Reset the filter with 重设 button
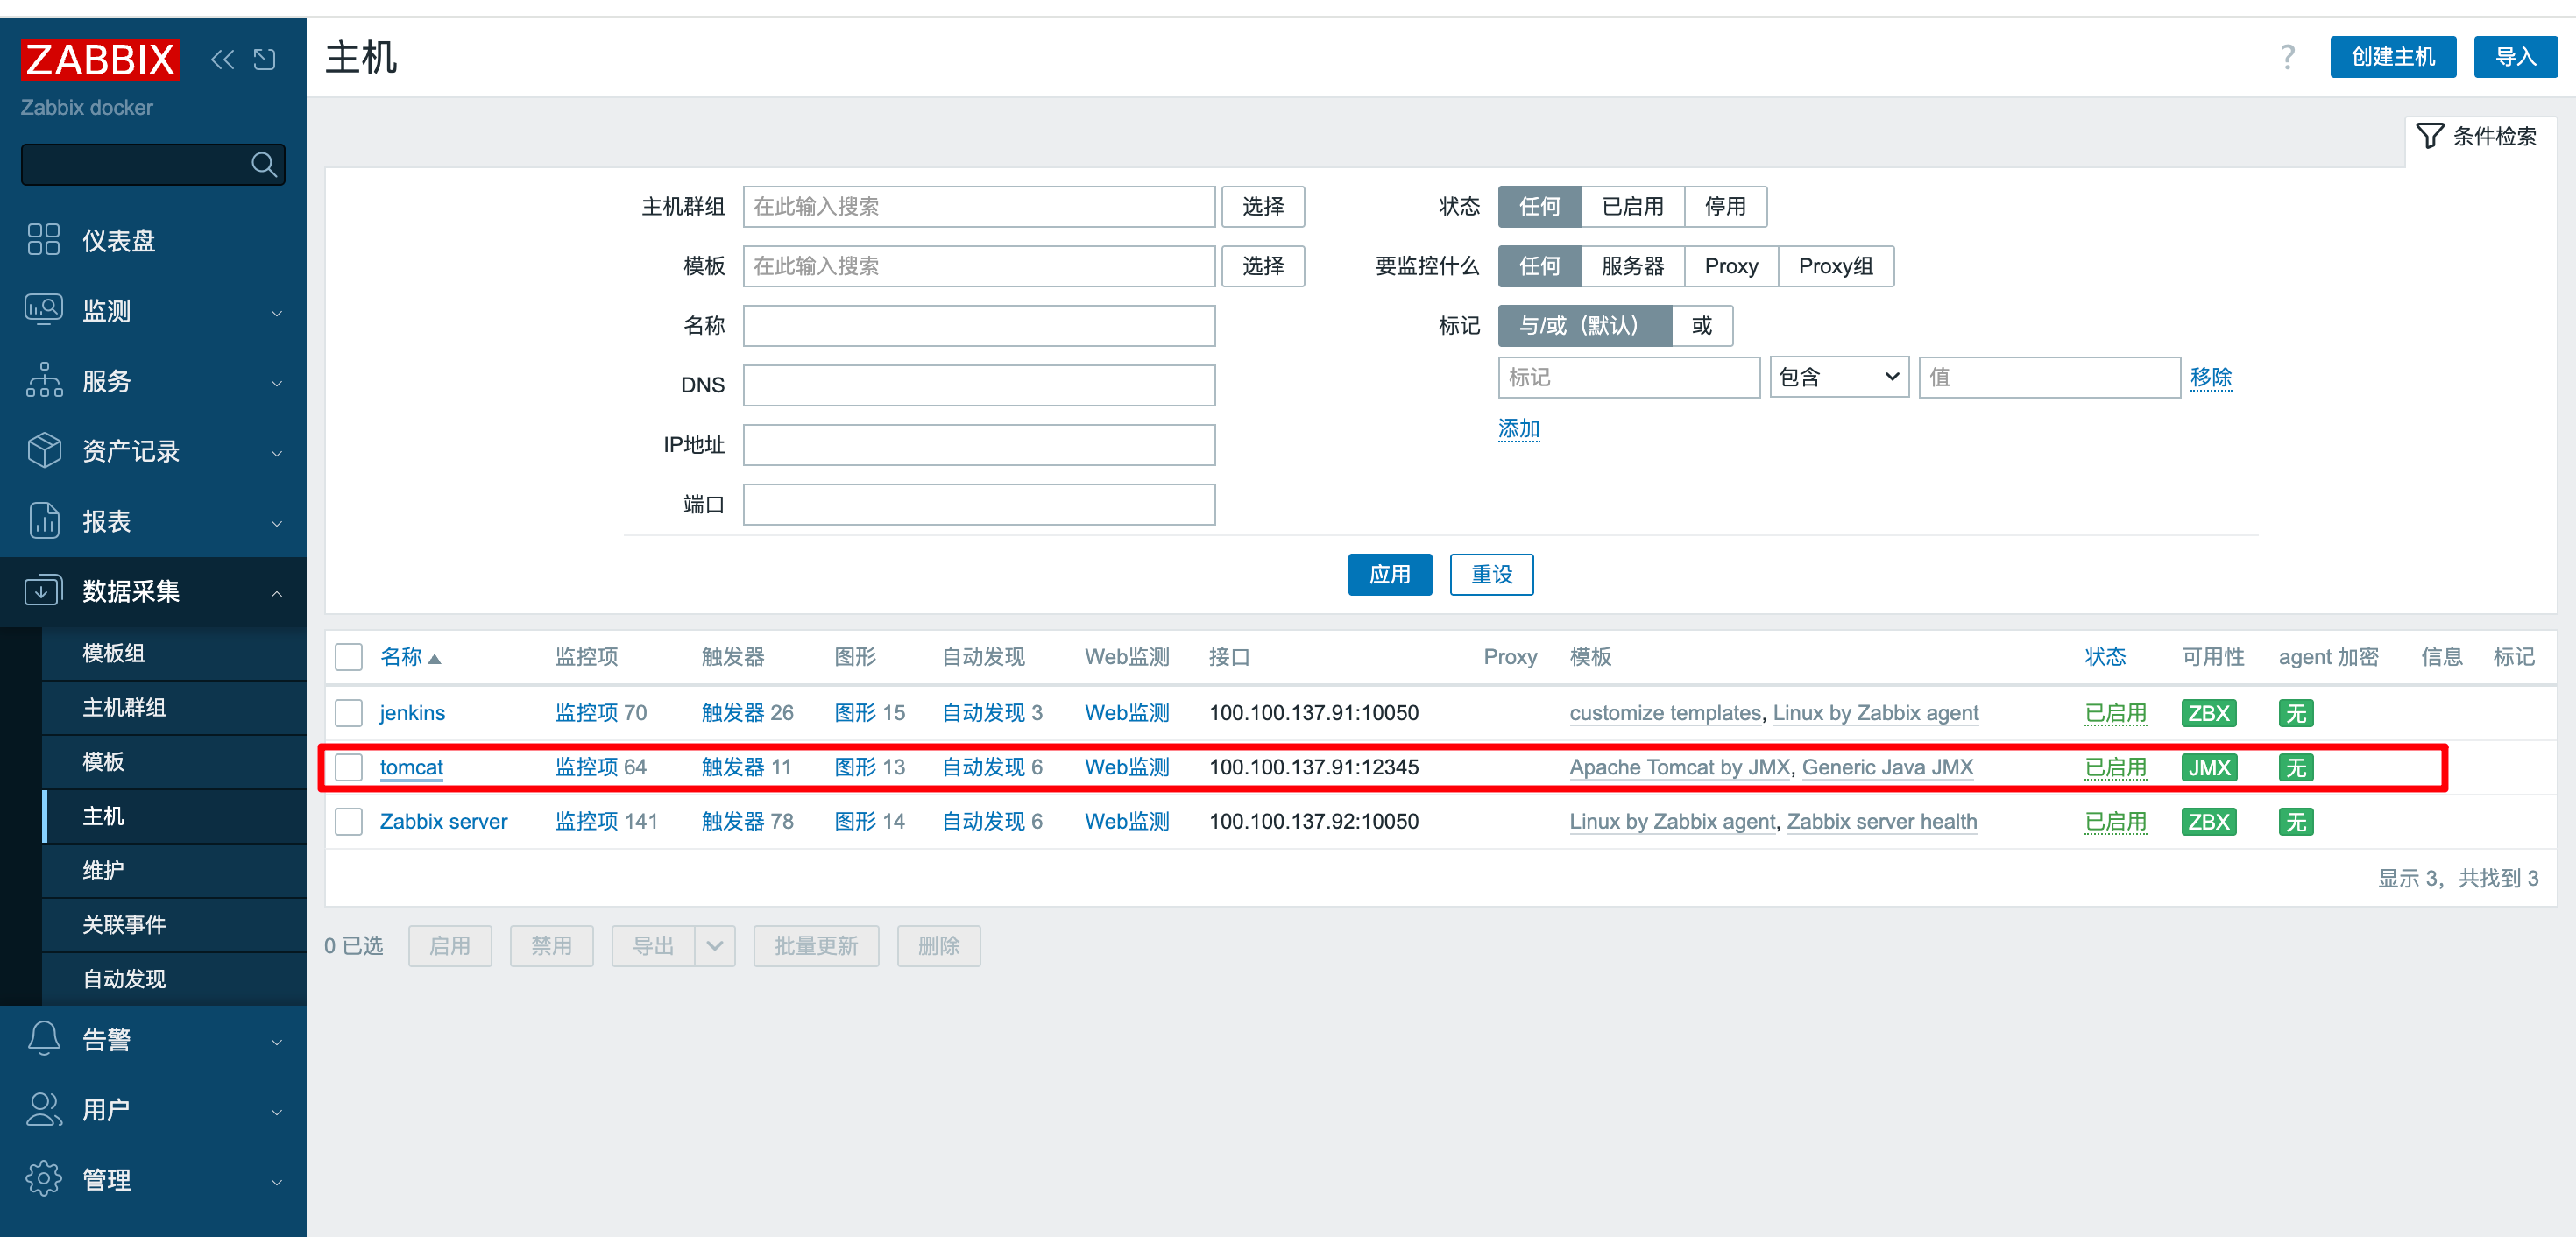 (x=1491, y=574)
